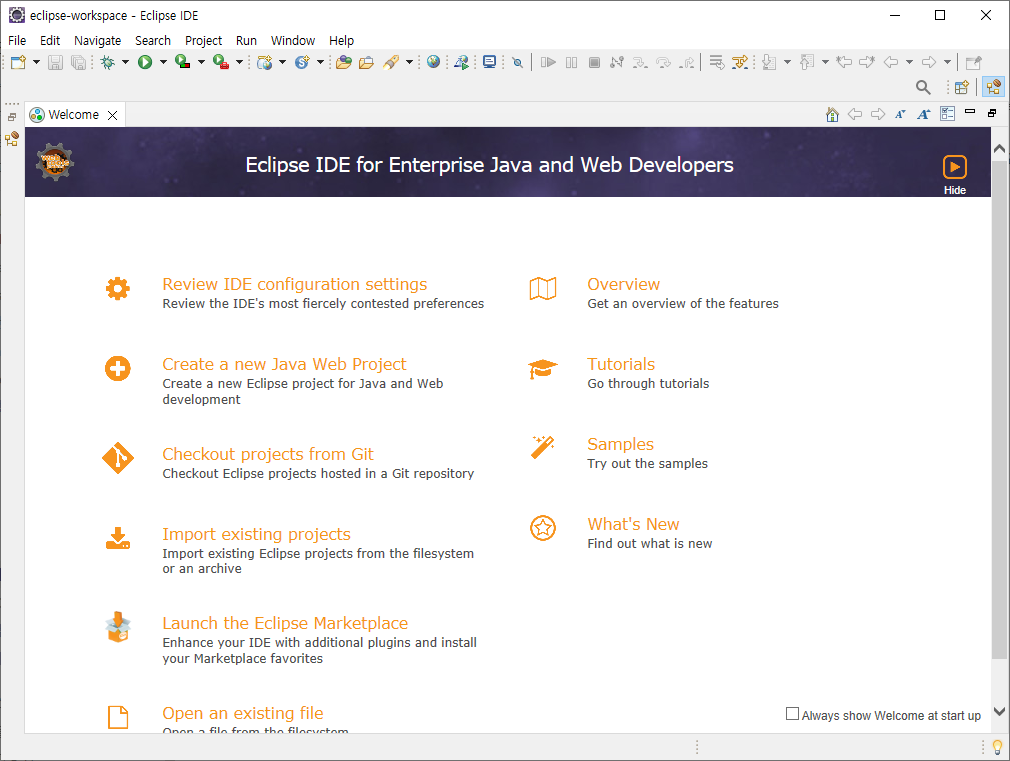
Task: Click the Customize page icon in Welcome
Action: pos(948,114)
